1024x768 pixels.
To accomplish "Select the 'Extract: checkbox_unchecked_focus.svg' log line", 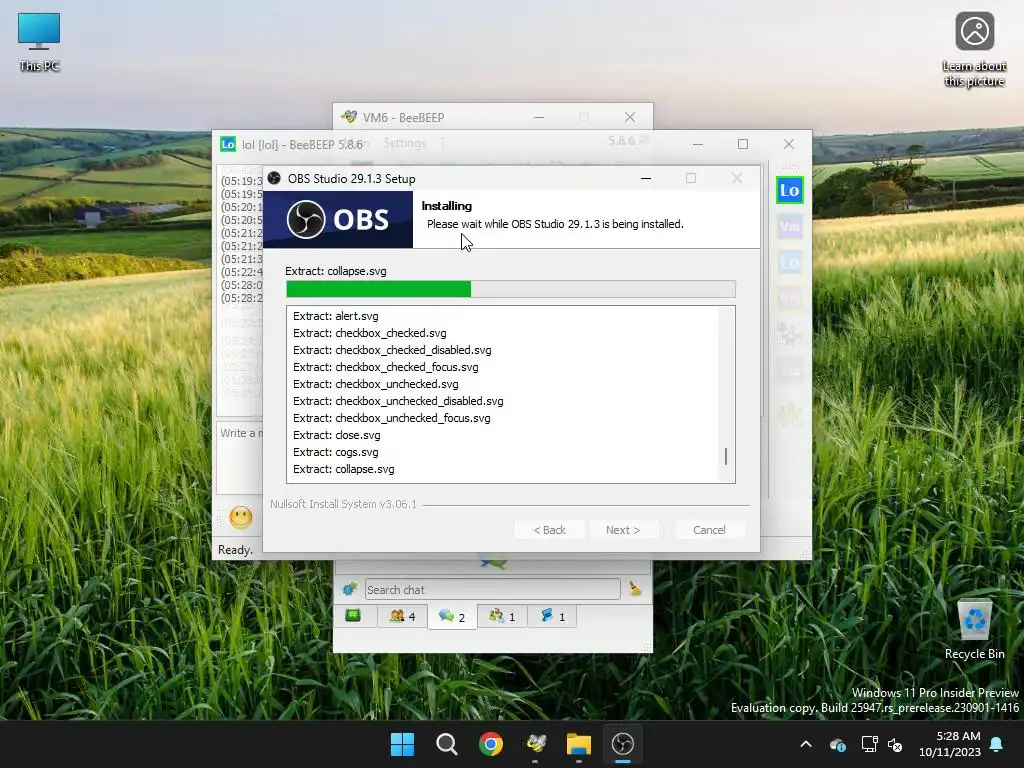I will point(391,418).
